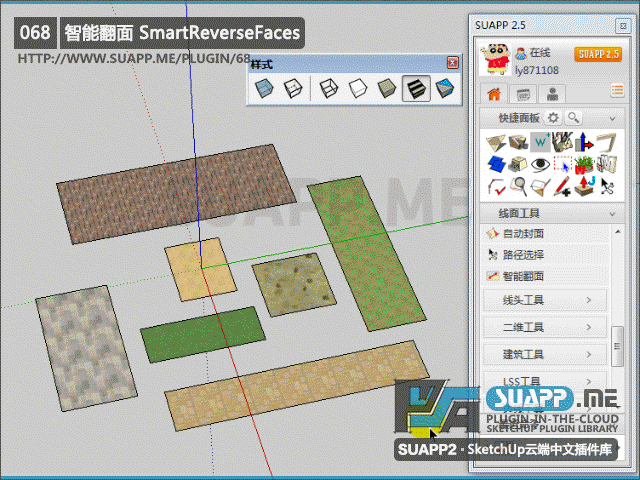Viewport: 640px width, 480px height.
Task: Click the W+ gray icon
Action: pos(540,142)
